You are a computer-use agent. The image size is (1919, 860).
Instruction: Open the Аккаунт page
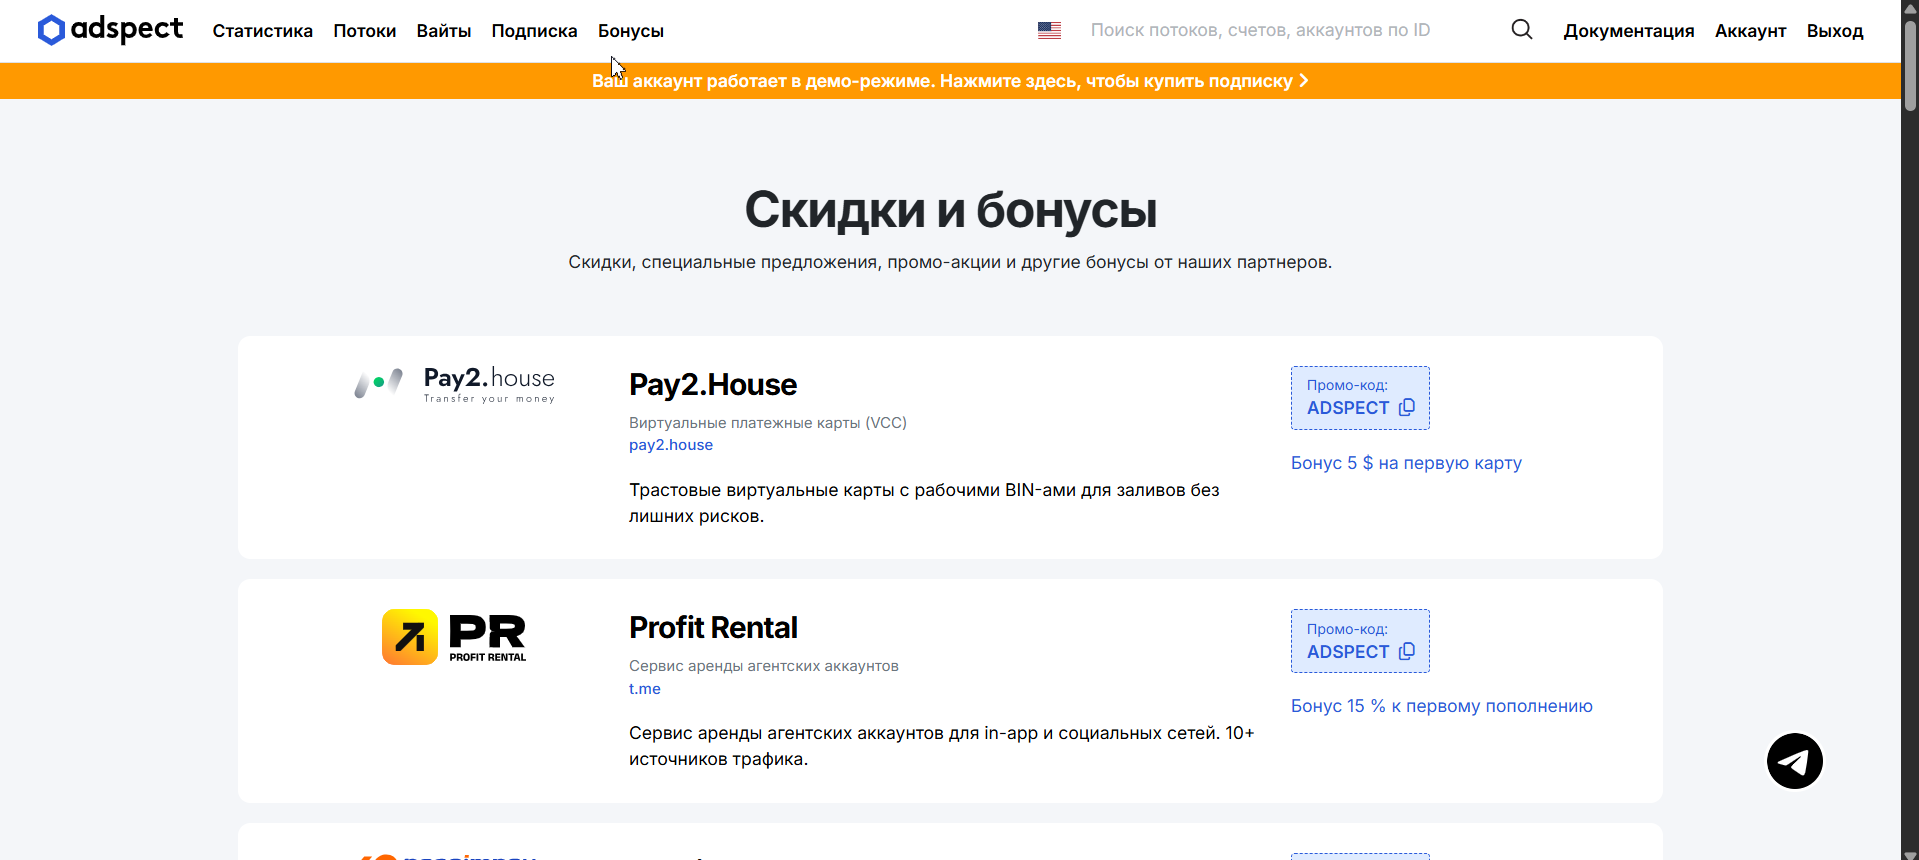click(1750, 31)
